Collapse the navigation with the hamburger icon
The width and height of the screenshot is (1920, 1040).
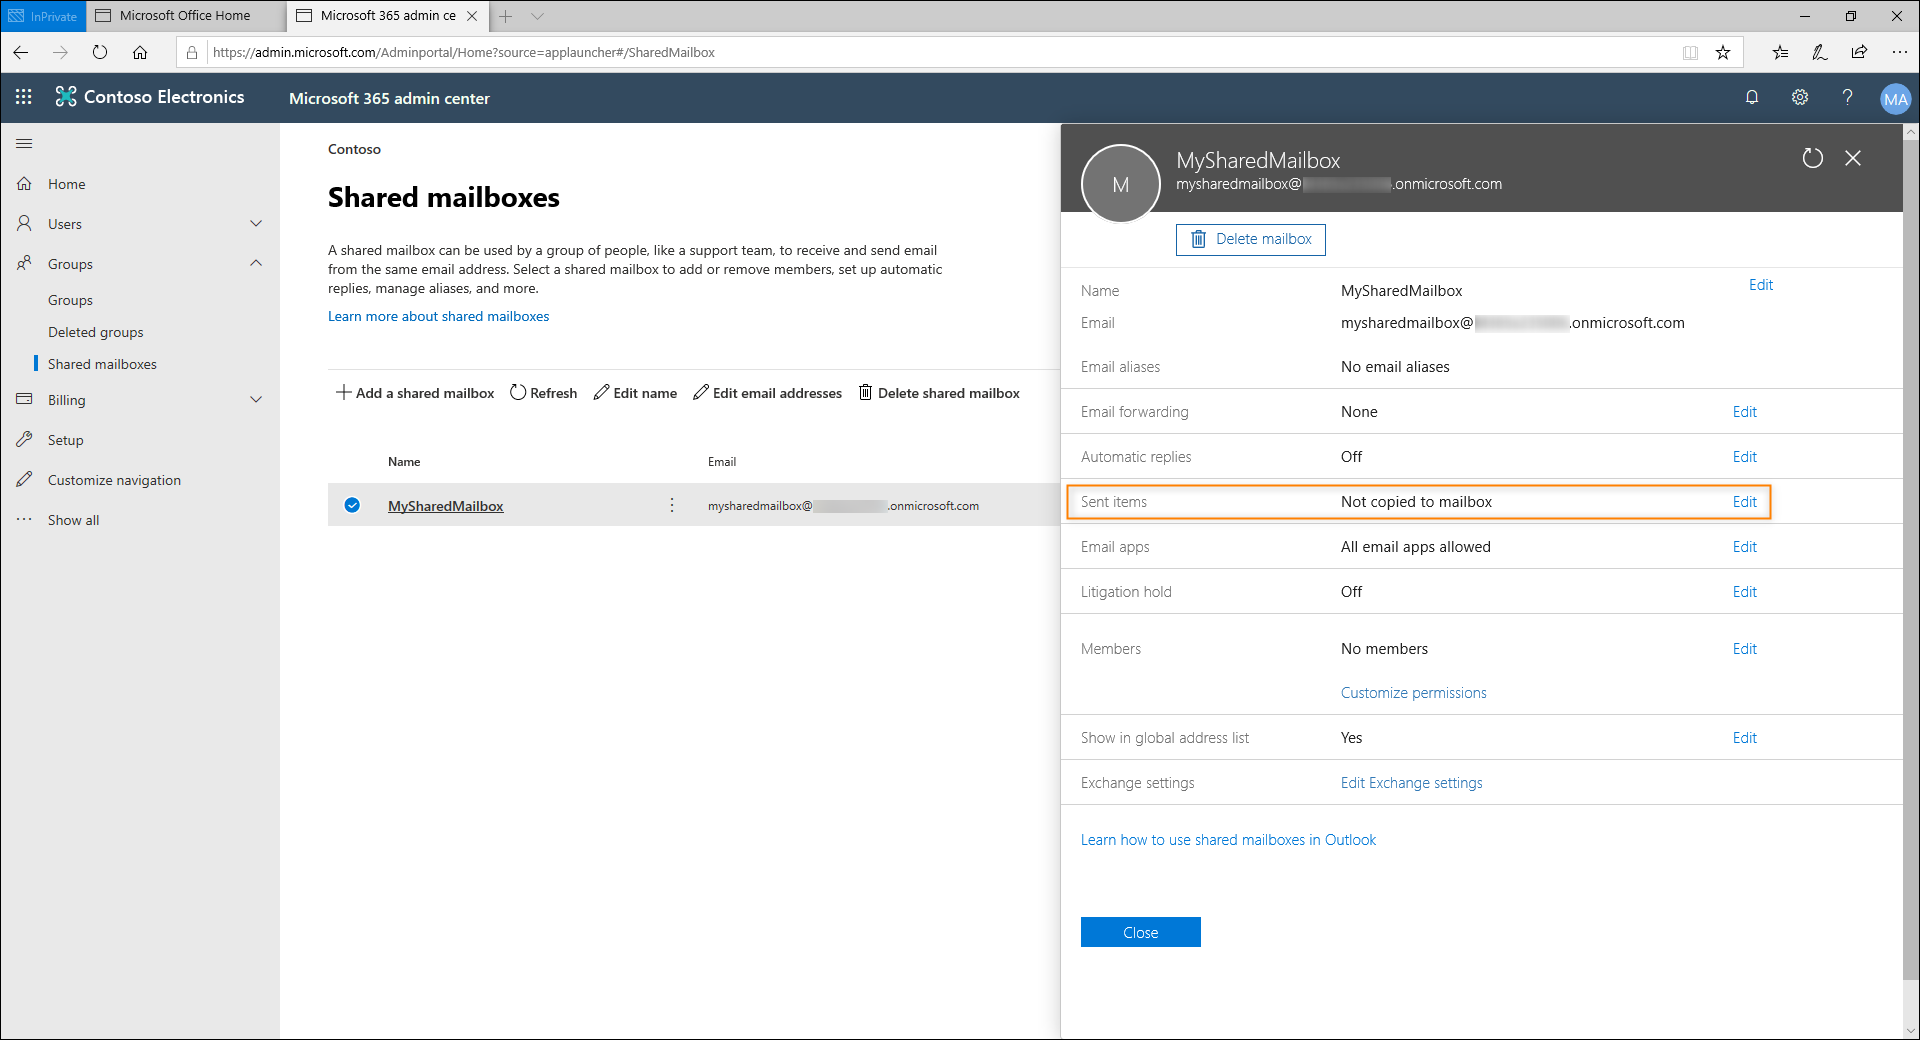point(24,144)
